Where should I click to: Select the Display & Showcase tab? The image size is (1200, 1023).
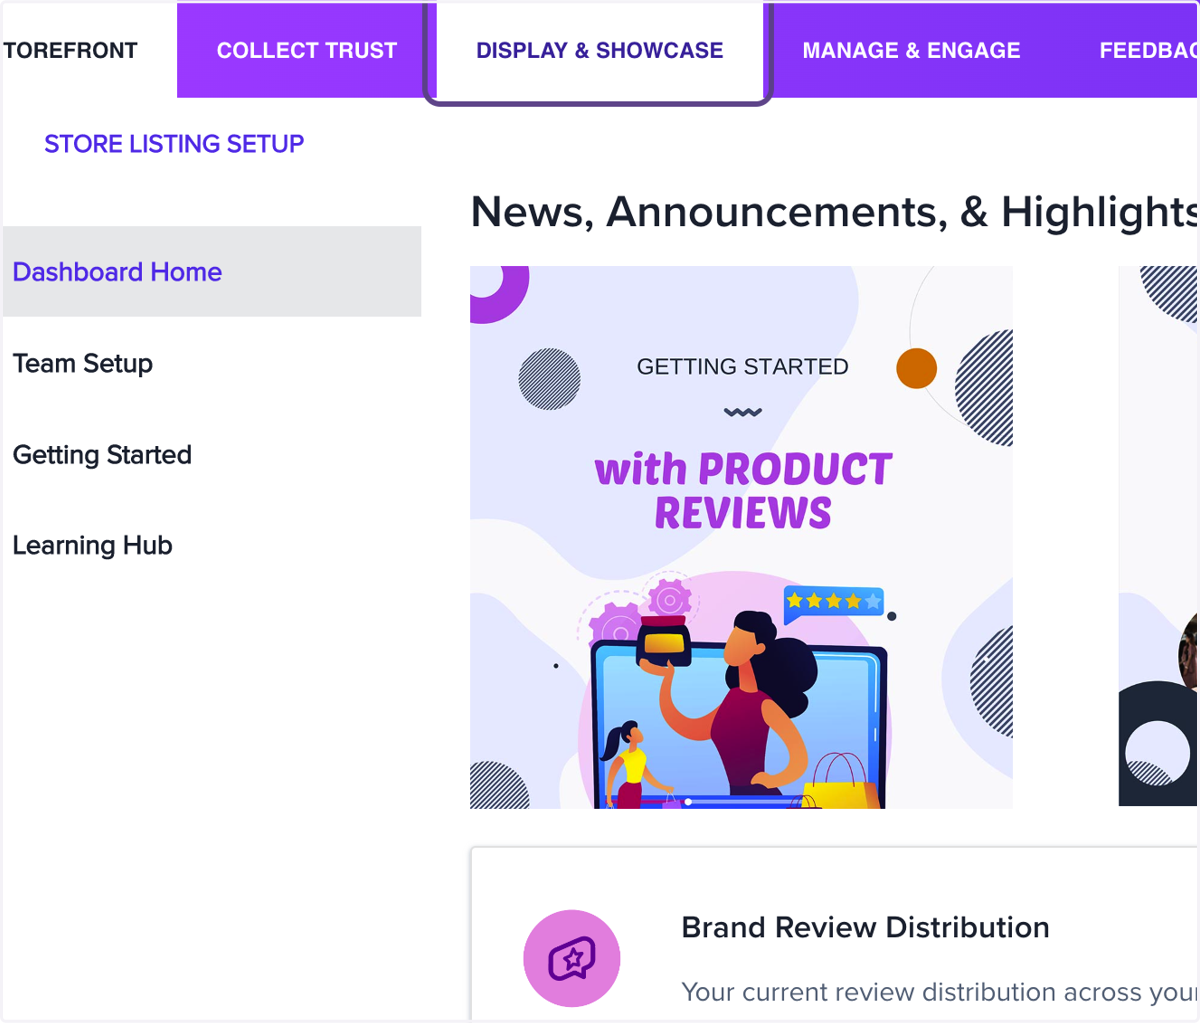click(x=599, y=51)
